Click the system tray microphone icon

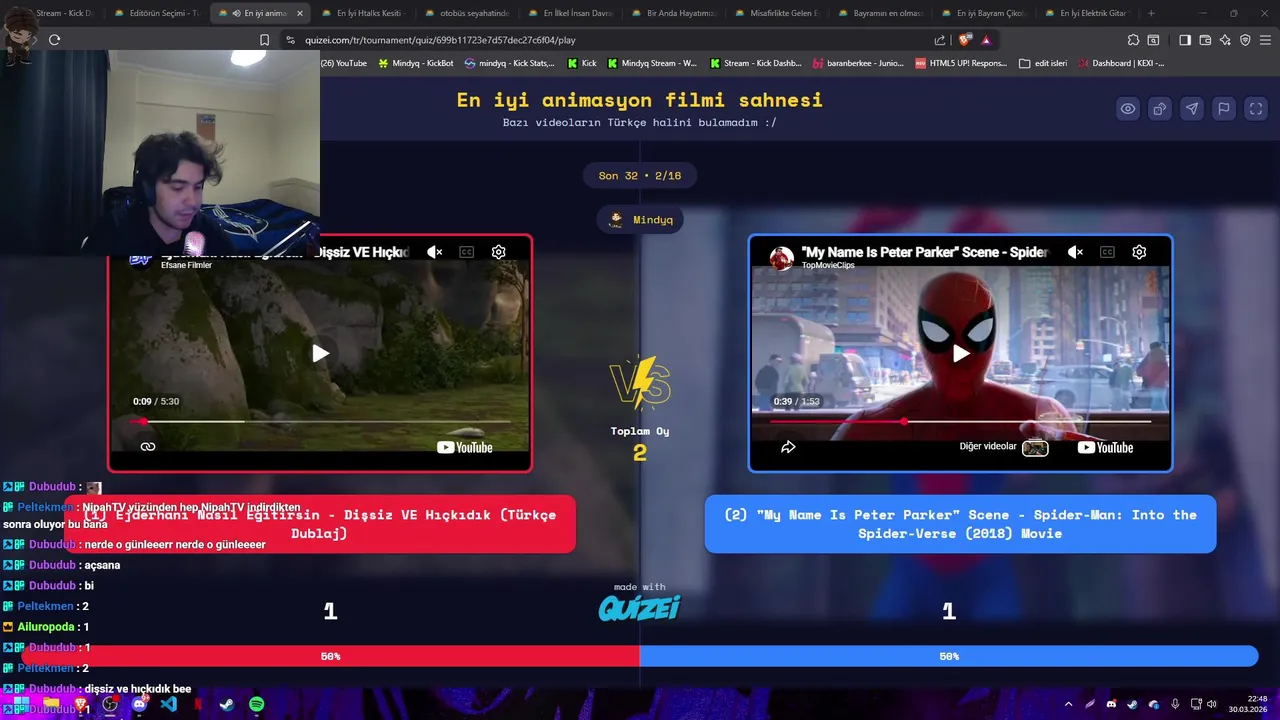1175,704
